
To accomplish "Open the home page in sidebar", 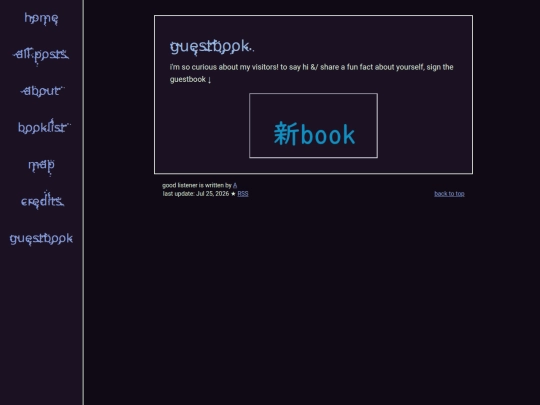I will tap(41, 18).
